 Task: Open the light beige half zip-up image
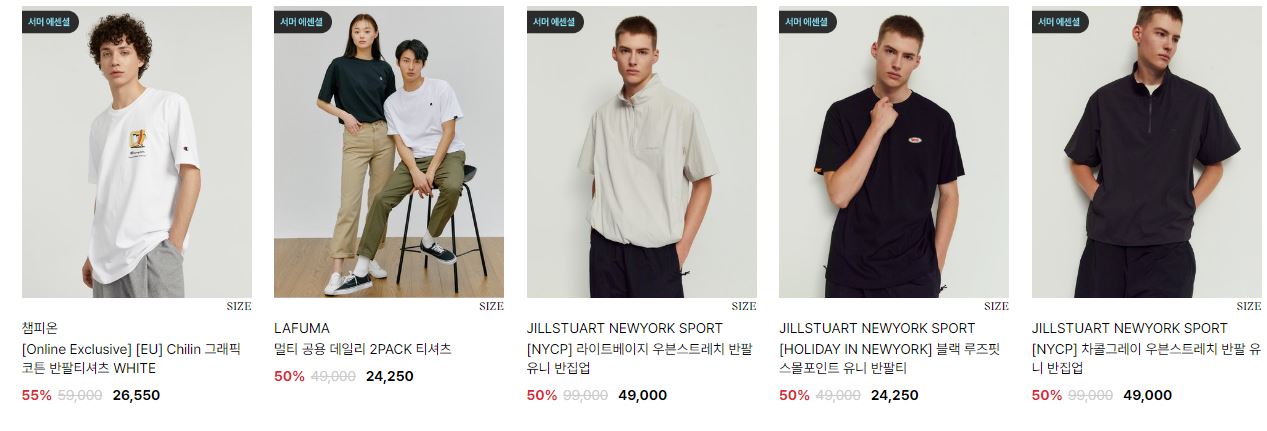642,152
